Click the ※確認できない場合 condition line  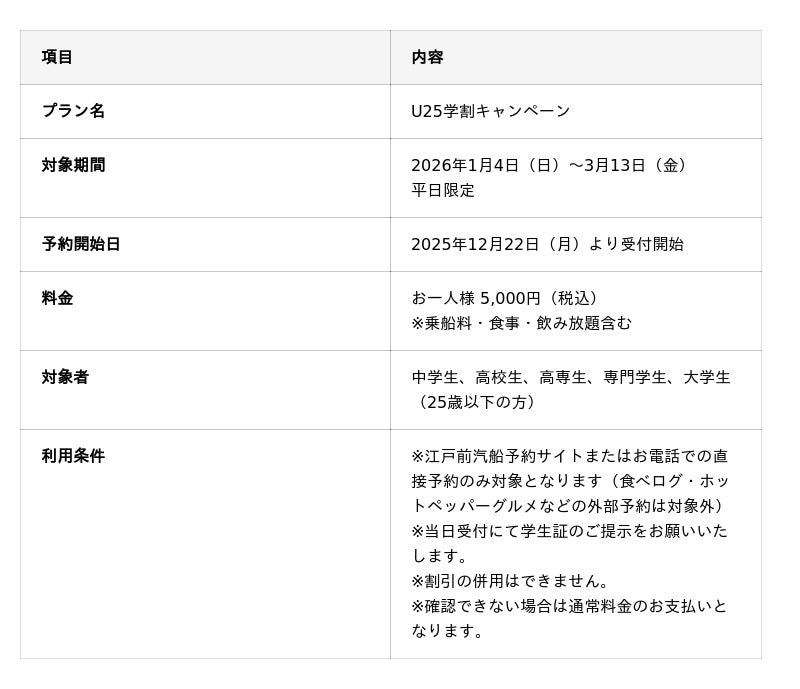tap(569, 606)
